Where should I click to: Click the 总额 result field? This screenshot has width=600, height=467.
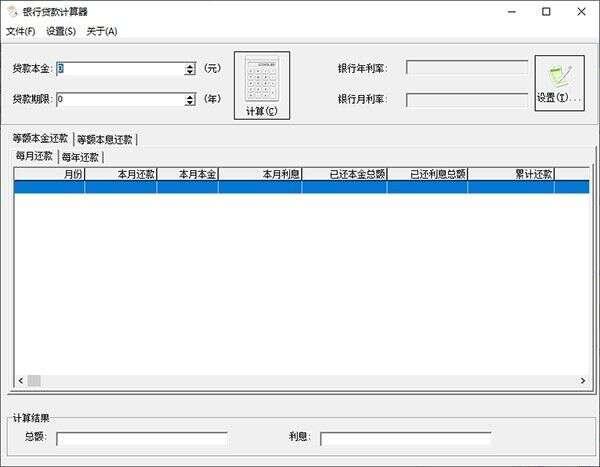142,439
